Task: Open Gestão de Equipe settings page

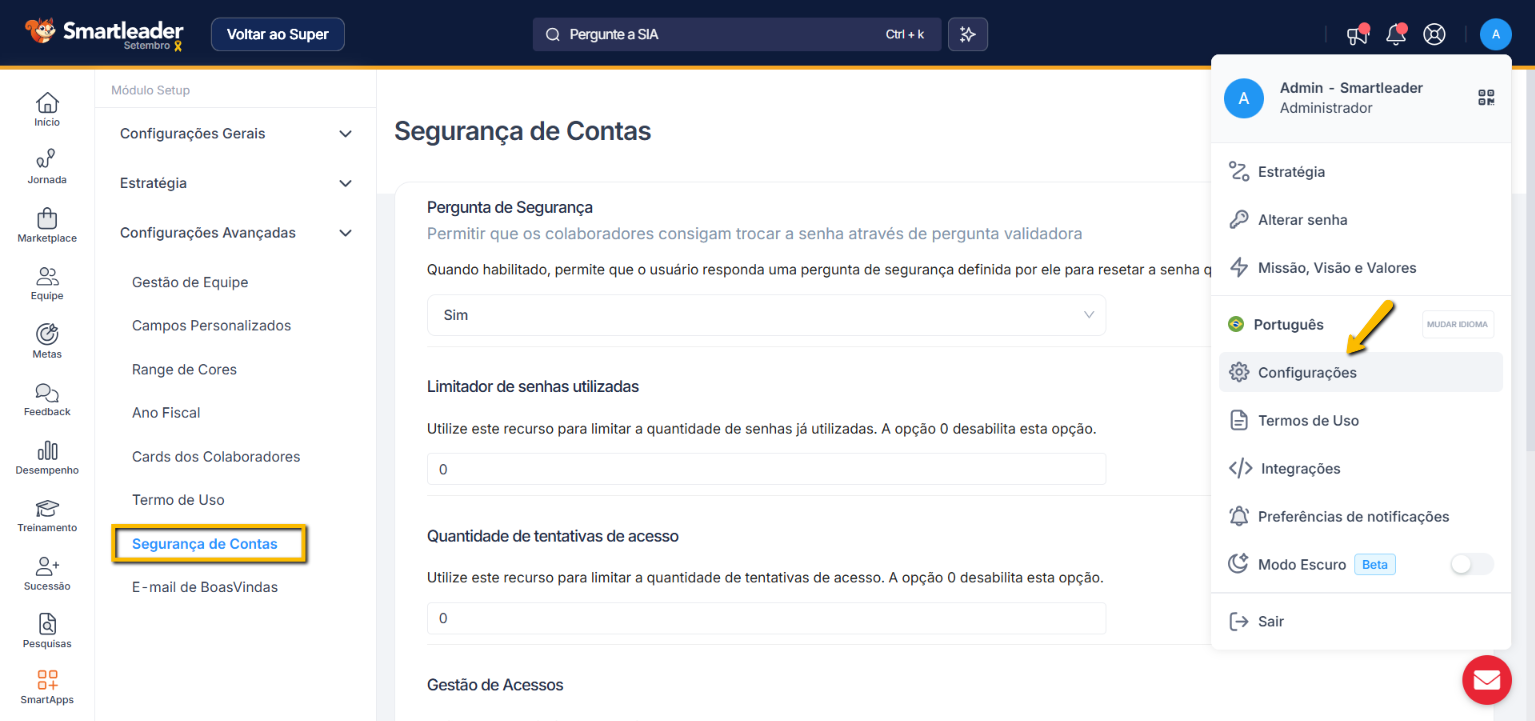Action: [190, 283]
